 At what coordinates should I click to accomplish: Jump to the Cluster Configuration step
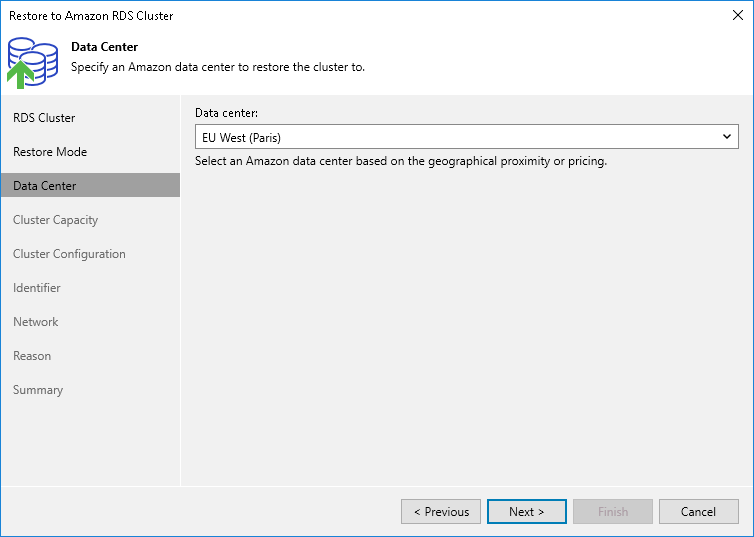(x=69, y=254)
